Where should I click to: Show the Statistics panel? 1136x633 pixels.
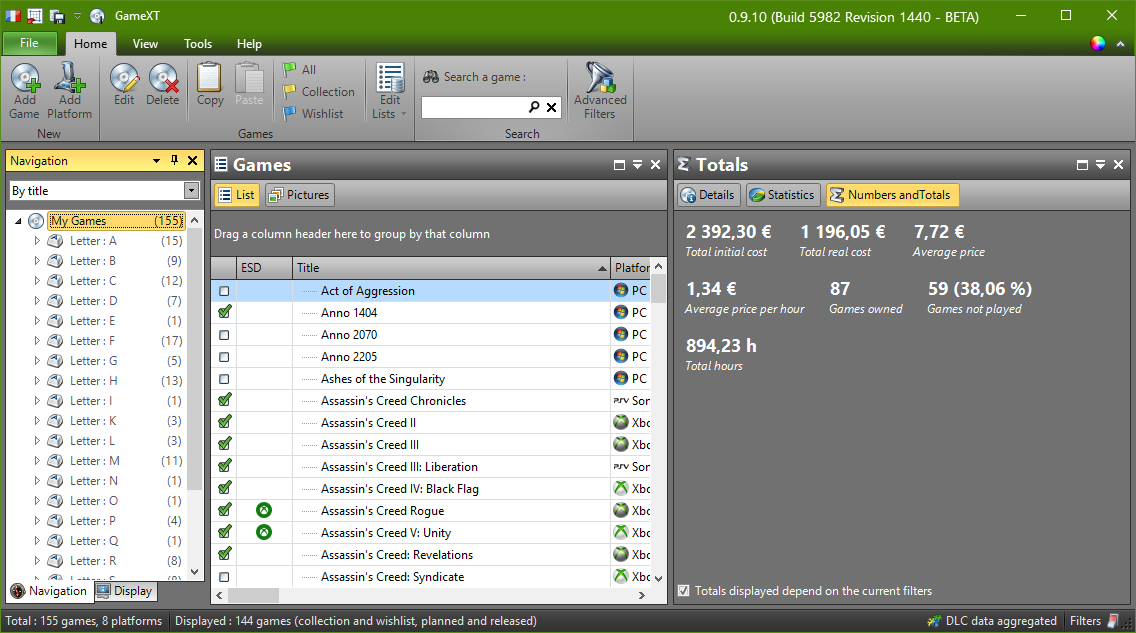pos(782,195)
